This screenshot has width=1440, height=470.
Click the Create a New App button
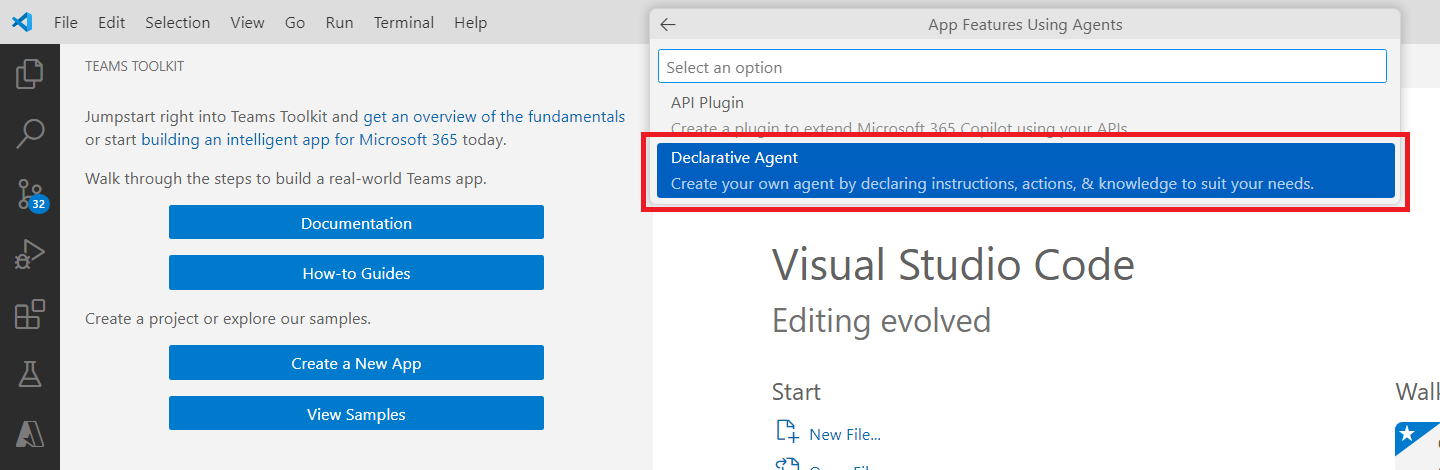(x=356, y=363)
